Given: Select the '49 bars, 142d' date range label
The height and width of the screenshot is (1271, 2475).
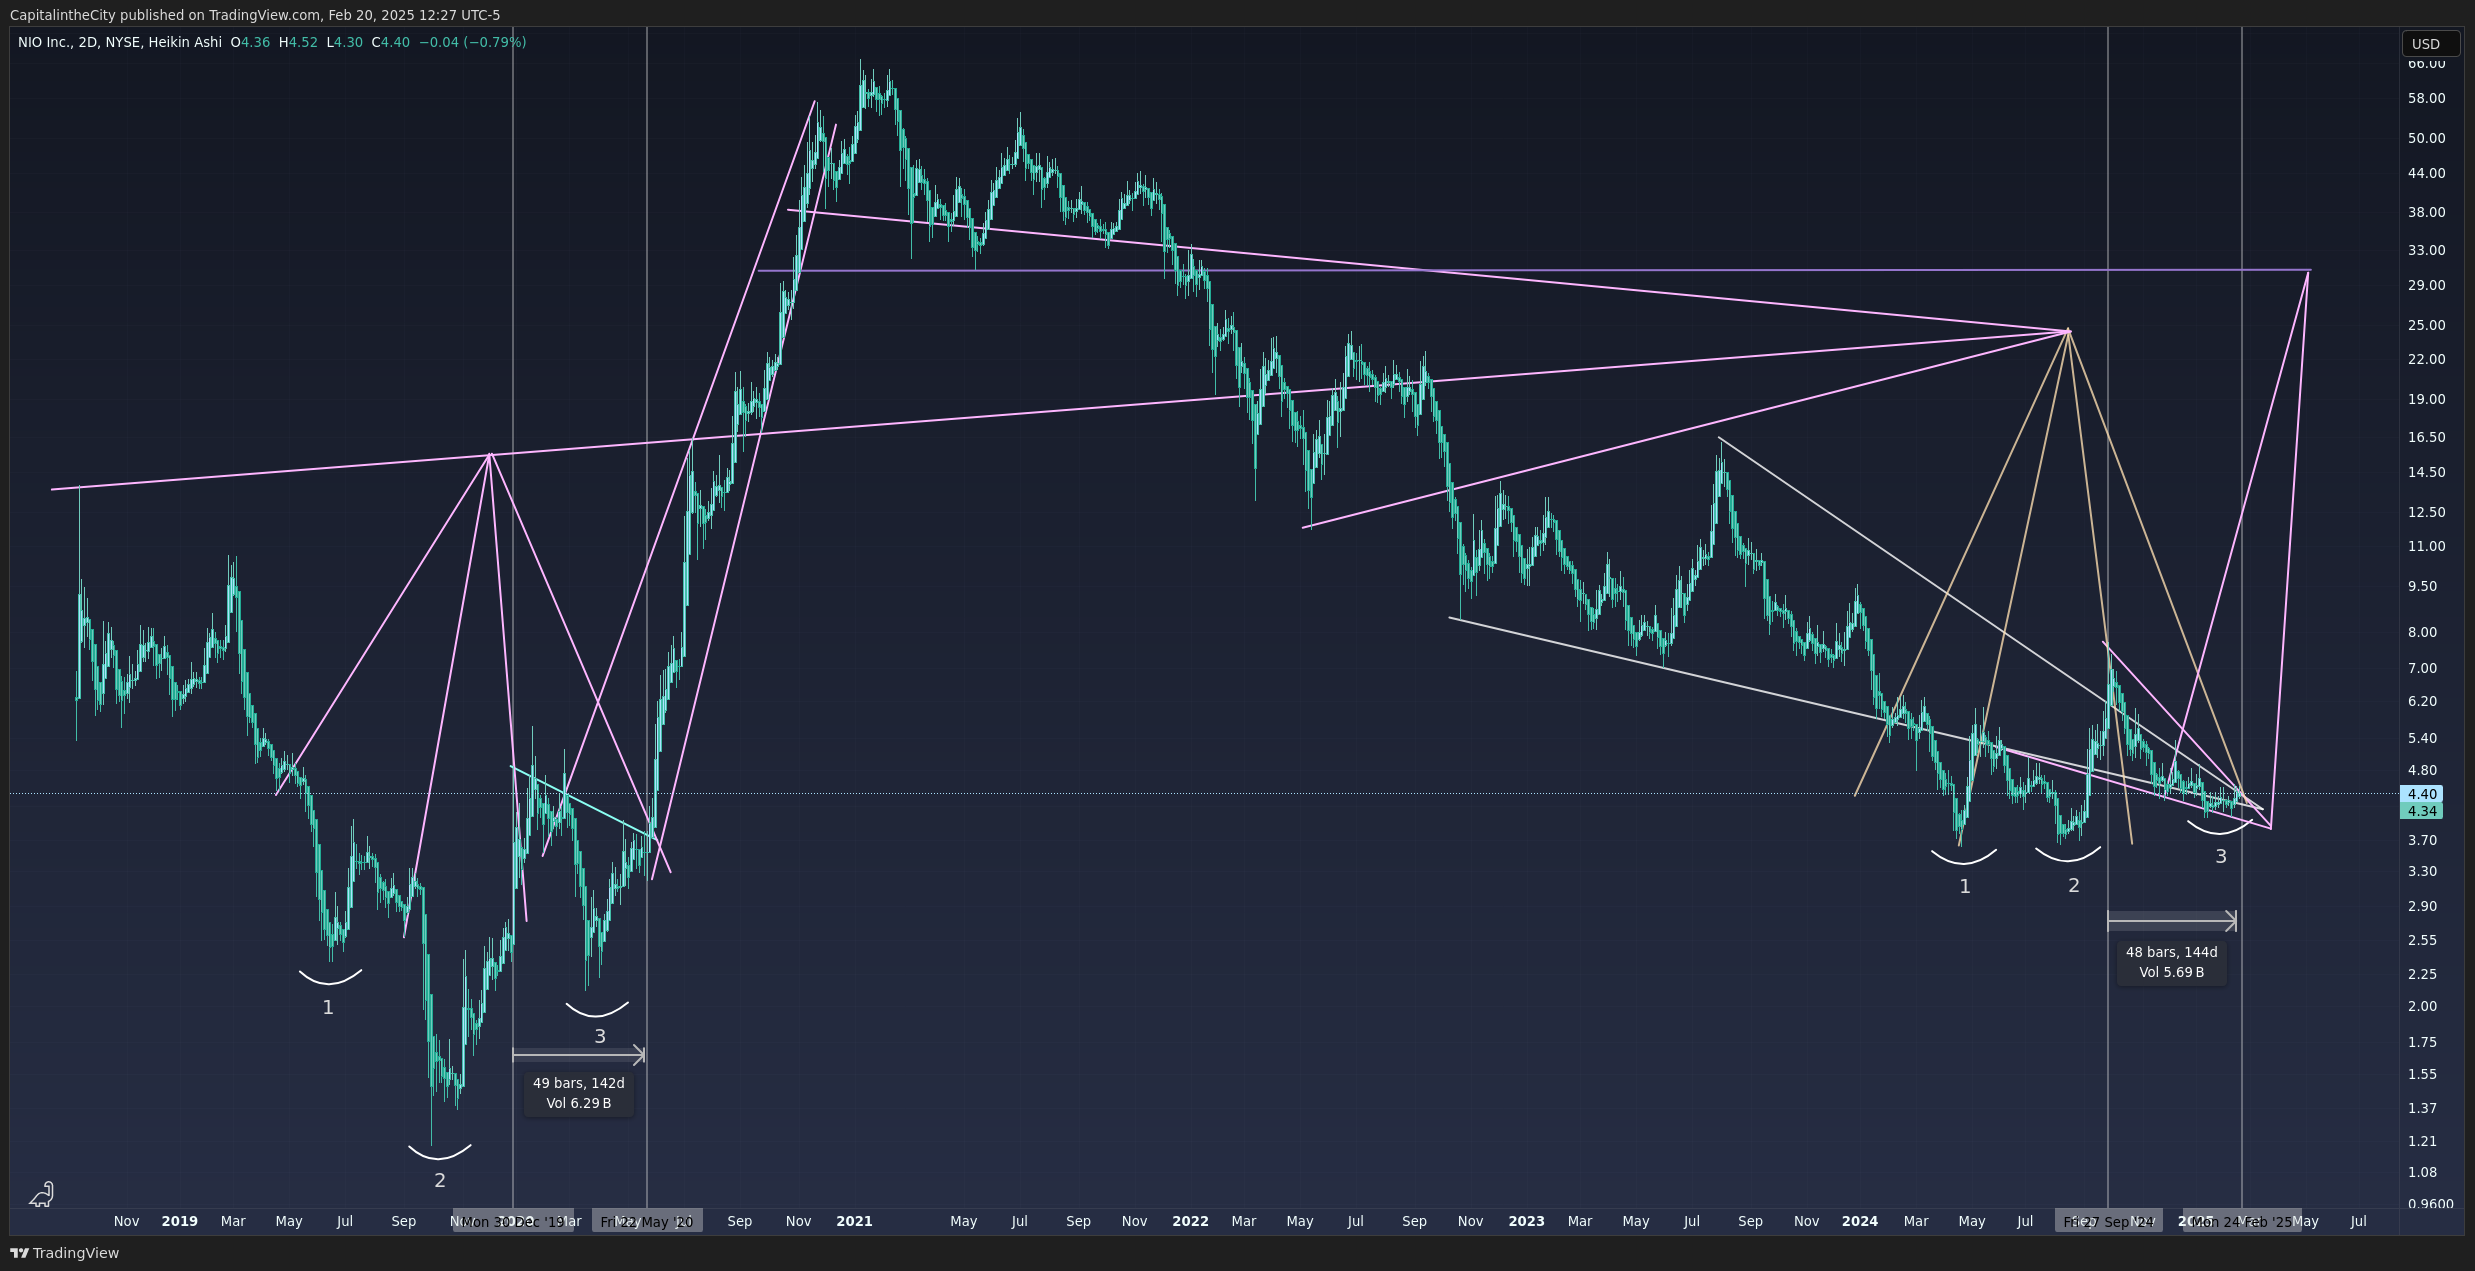Looking at the screenshot, I should tap(578, 1093).
